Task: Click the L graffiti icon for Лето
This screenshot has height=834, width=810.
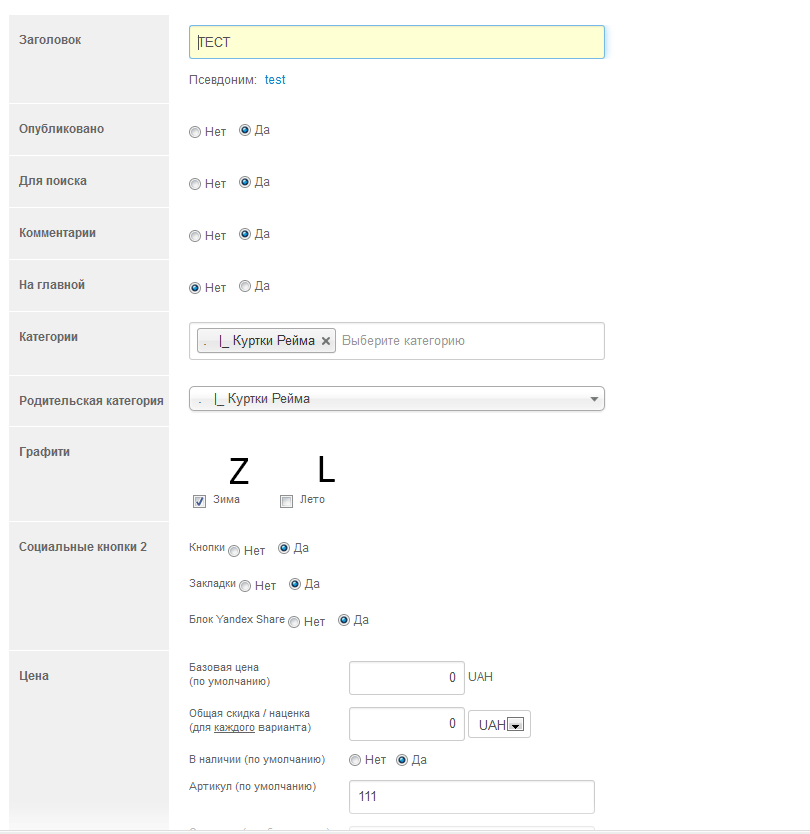Action: [x=326, y=468]
